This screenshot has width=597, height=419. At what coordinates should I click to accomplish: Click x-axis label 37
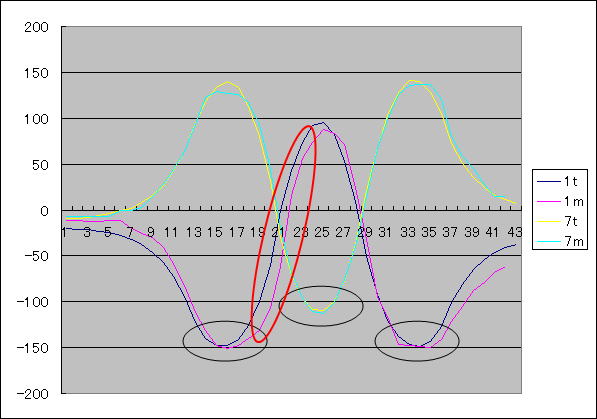[x=450, y=232]
